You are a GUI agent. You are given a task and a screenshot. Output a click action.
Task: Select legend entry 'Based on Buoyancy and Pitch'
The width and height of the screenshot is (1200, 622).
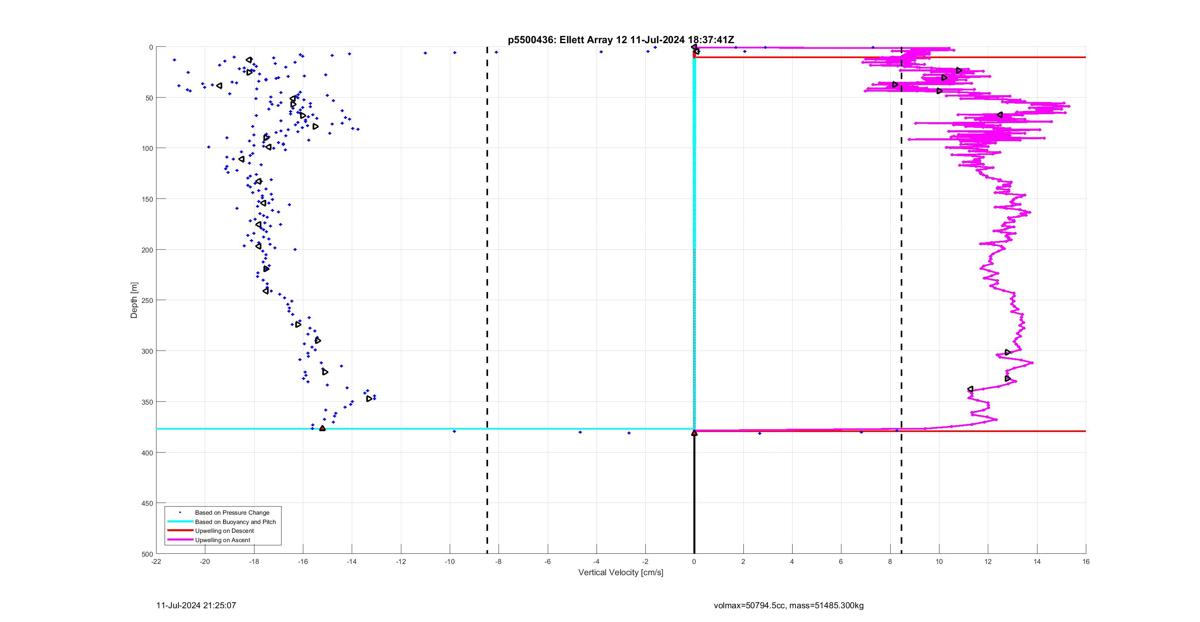coord(236,522)
